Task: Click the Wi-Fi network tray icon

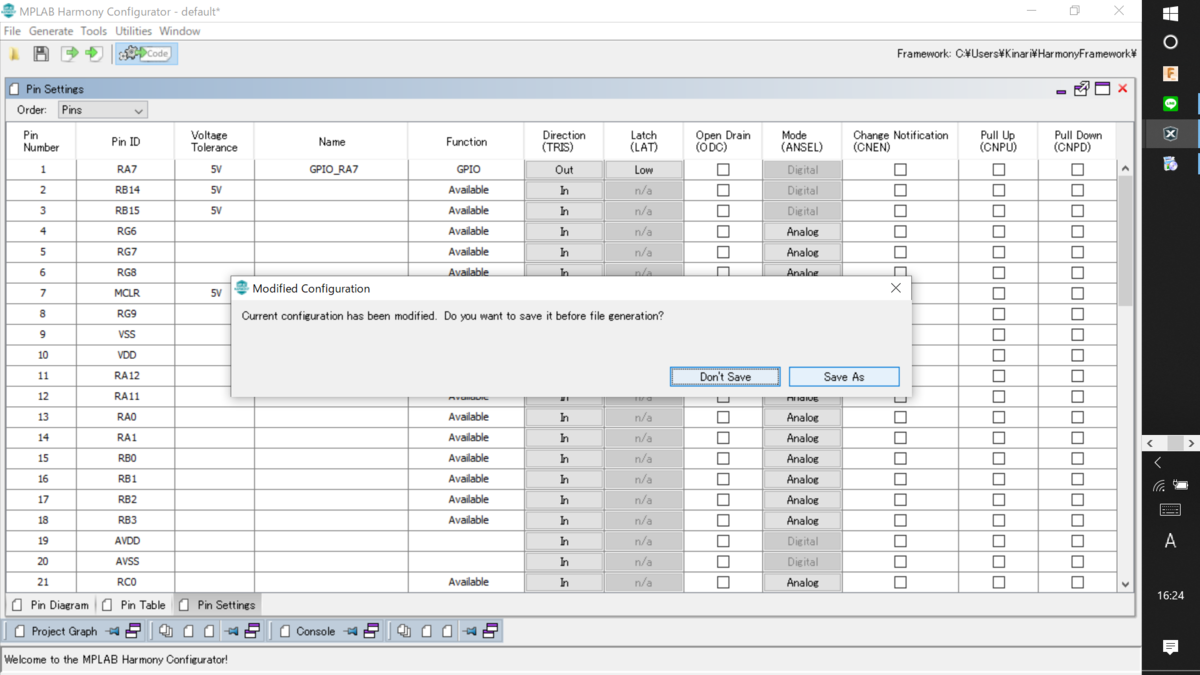Action: coord(1159,486)
